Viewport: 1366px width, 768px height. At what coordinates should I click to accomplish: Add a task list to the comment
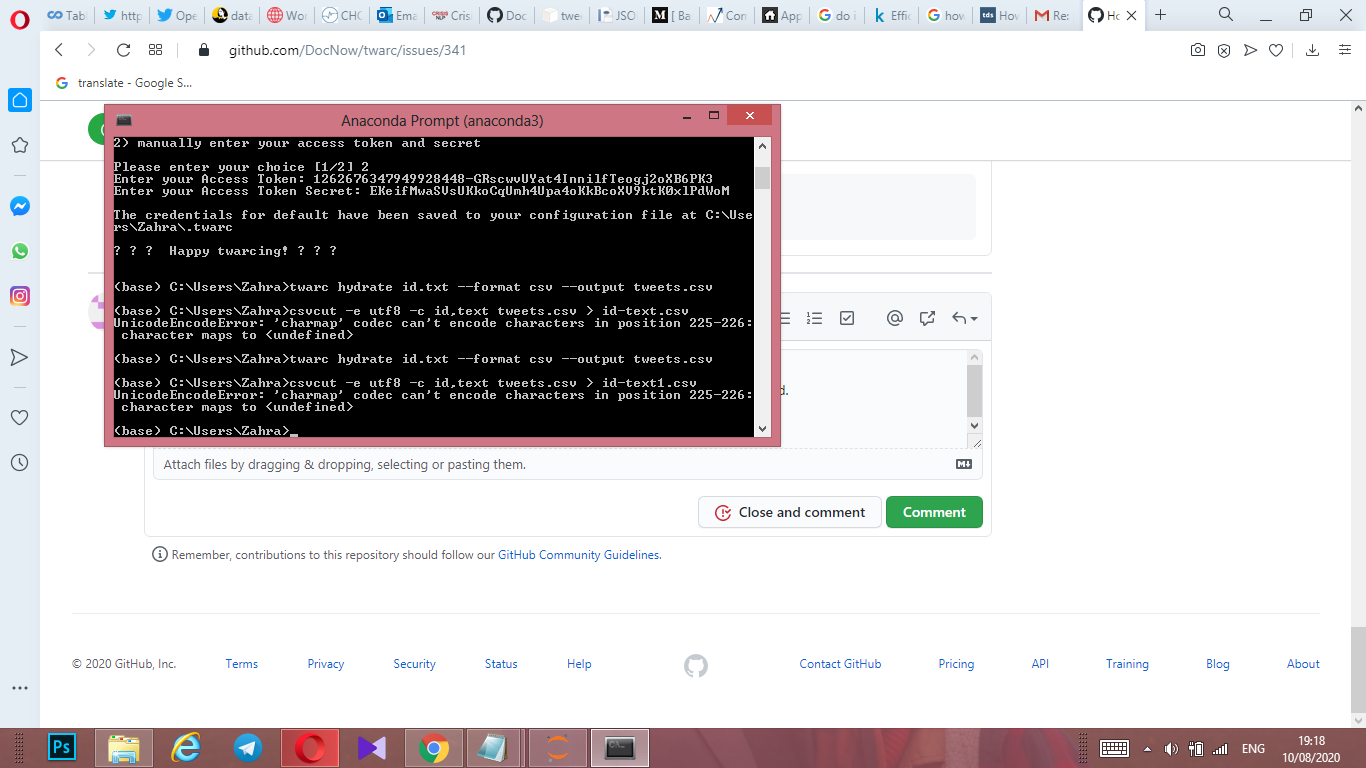click(x=846, y=318)
